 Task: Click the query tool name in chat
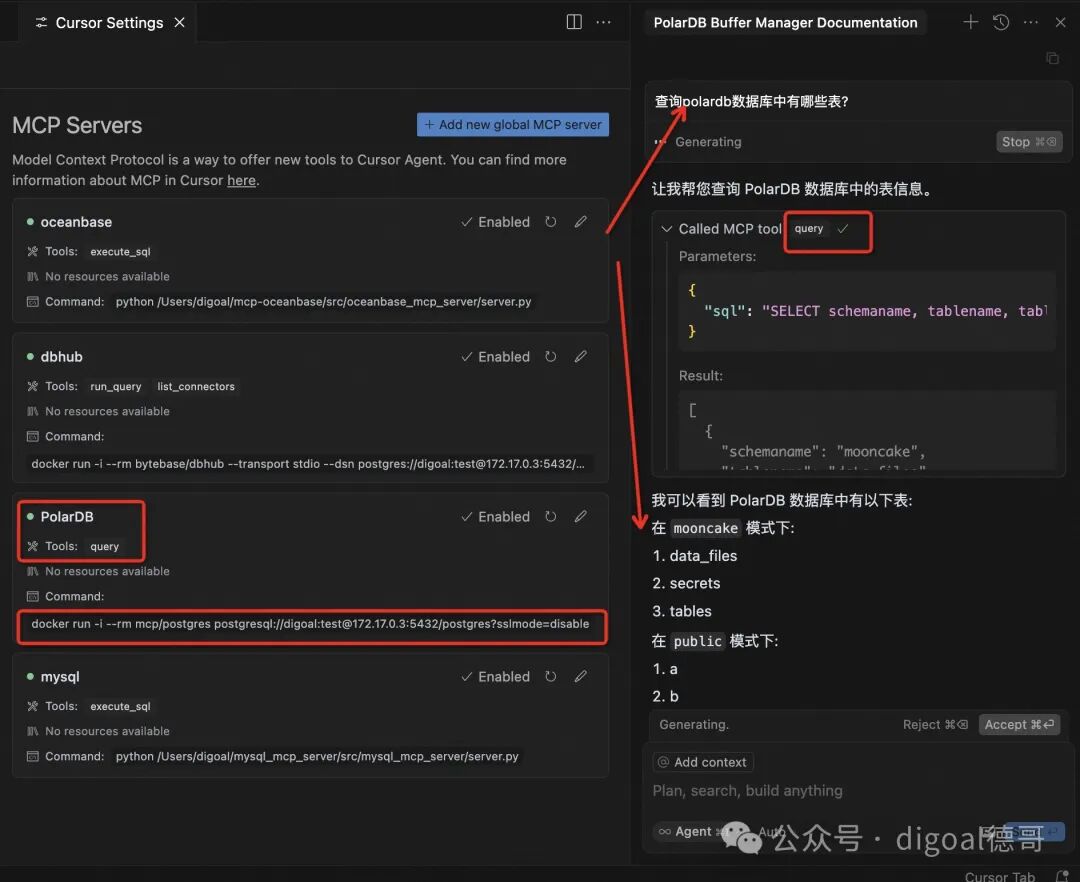click(809, 229)
